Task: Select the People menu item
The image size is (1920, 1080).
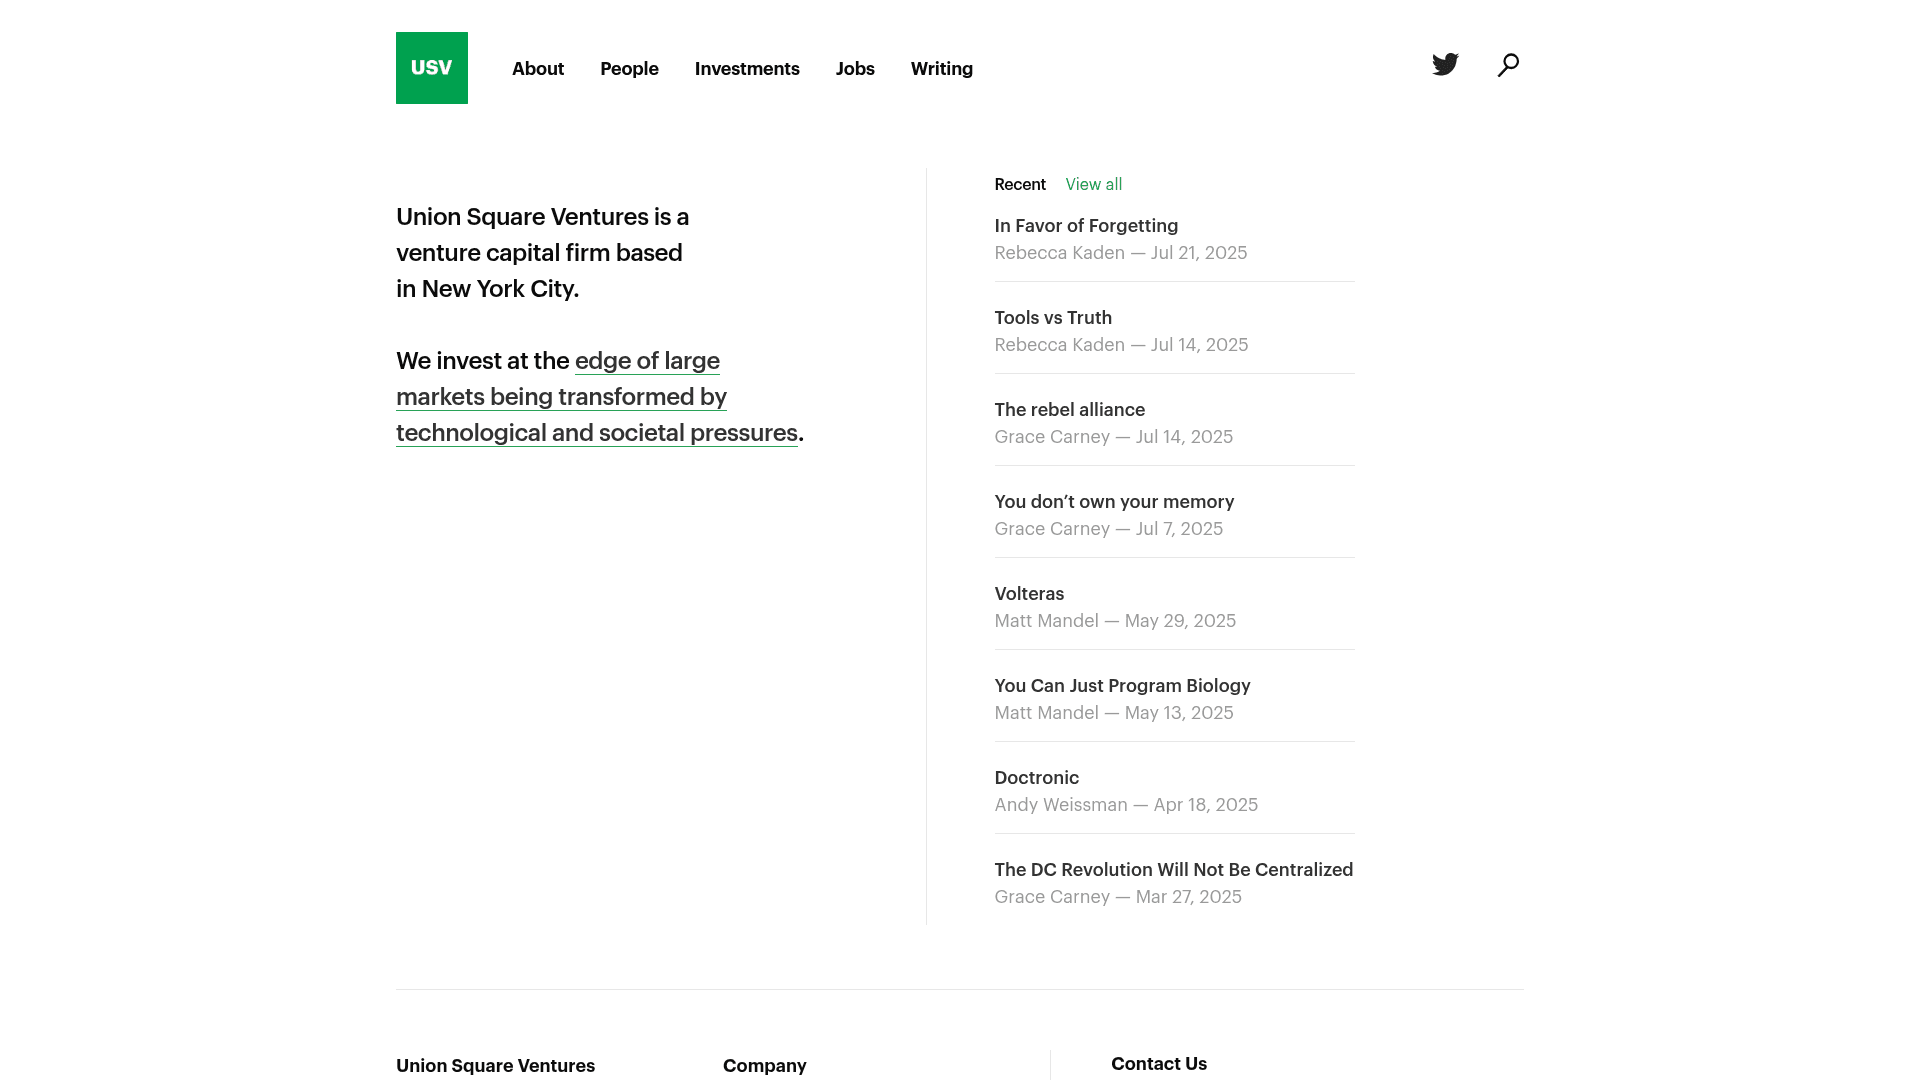Action: click(x=628, y=68)
